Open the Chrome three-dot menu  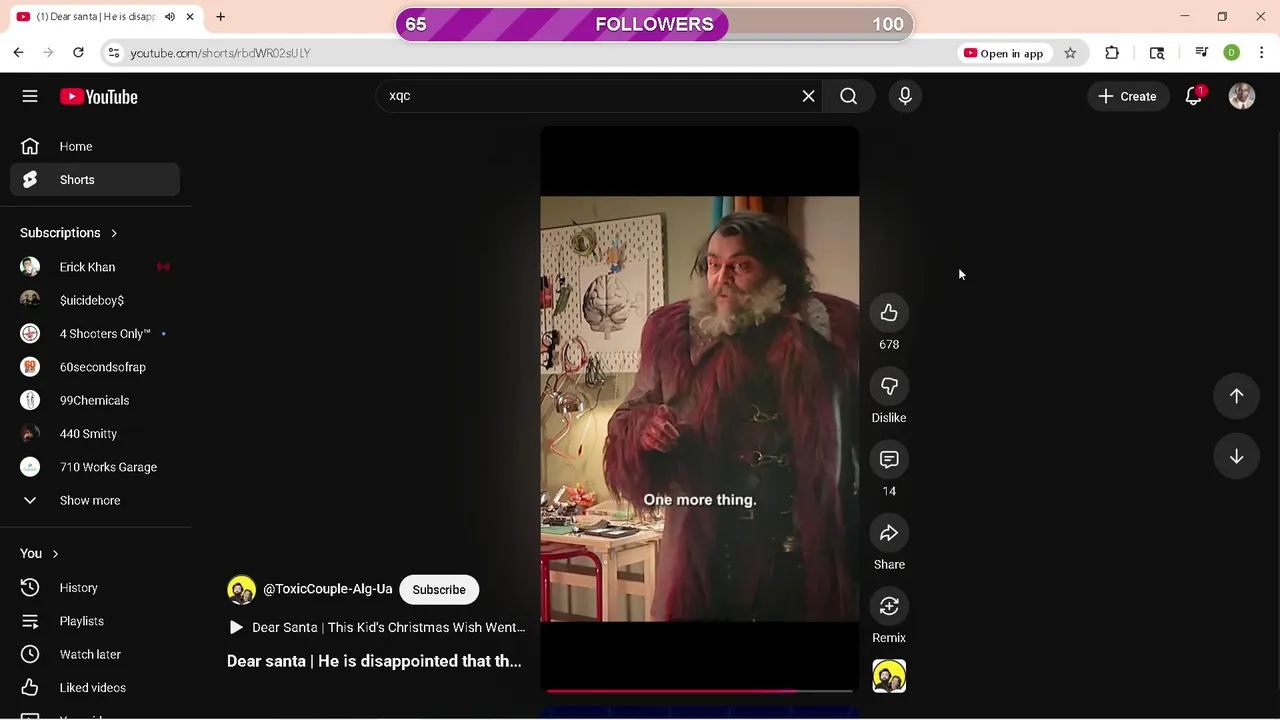[1261, 53]
